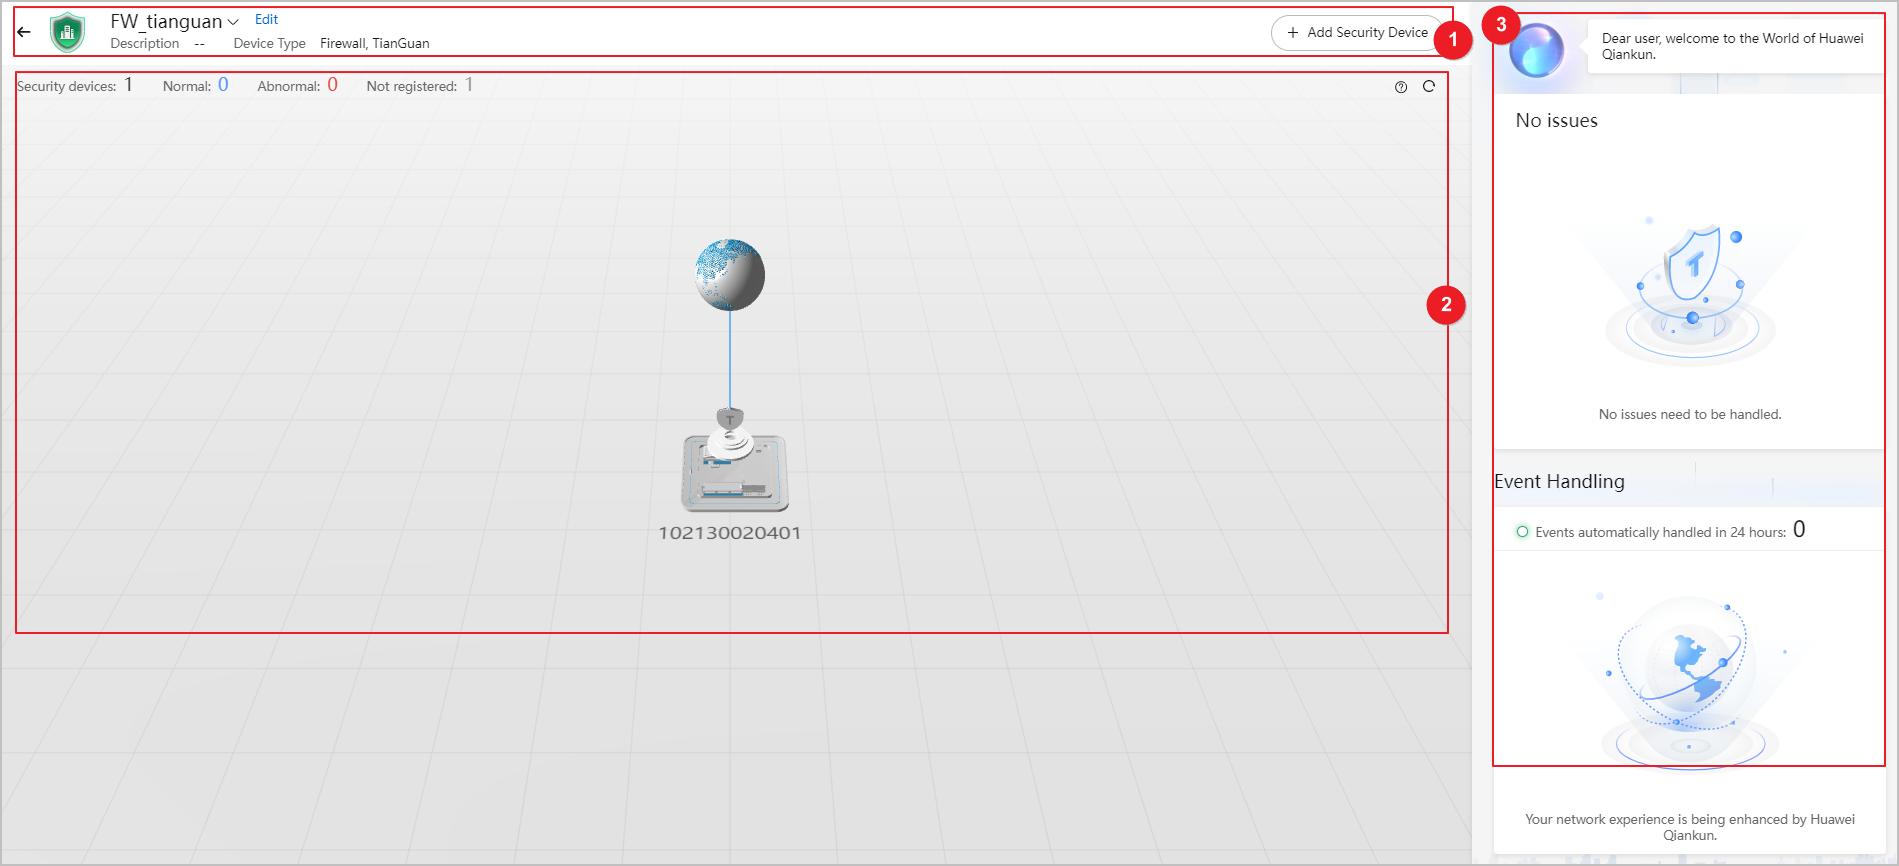Click the Security devices count 1

(x=128, y=85)
